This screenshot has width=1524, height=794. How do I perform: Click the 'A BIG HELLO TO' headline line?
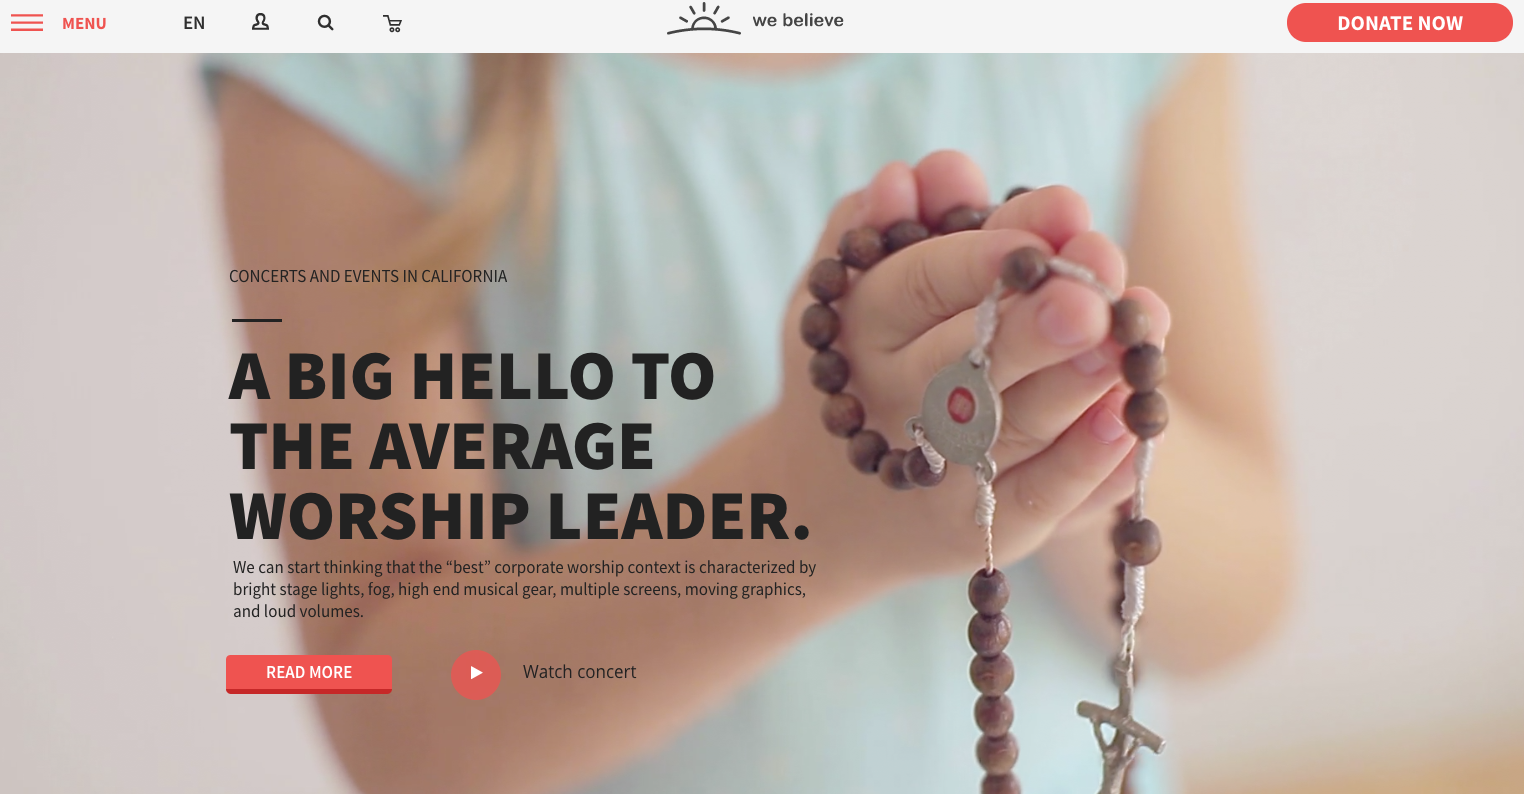[472, 377]
